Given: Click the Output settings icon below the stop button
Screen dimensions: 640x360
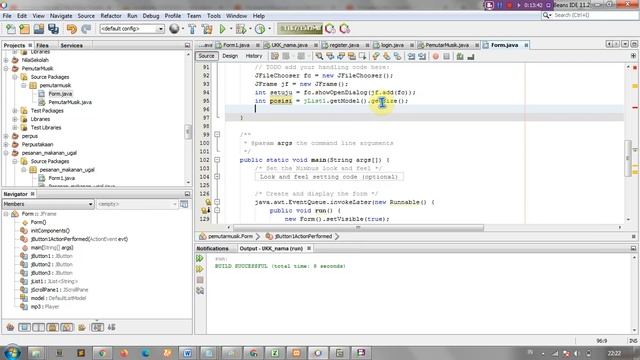Looking at the screenshot, I should (x=200, y=291).
